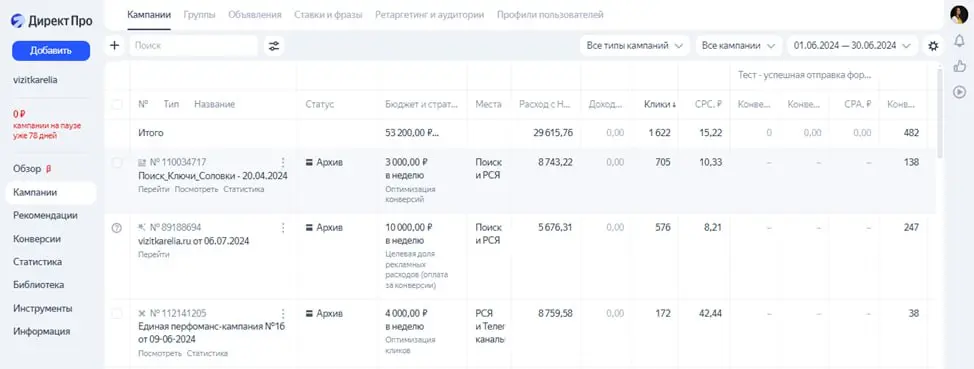Sort by the Клики column header

point(660,104)
